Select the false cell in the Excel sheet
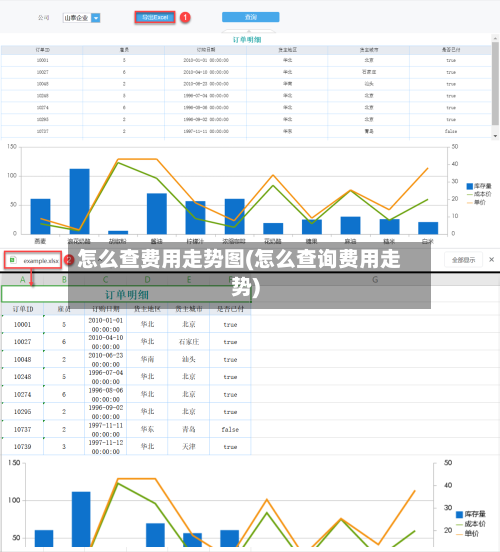This screenshot has height=552, width=500. point(230,429)
